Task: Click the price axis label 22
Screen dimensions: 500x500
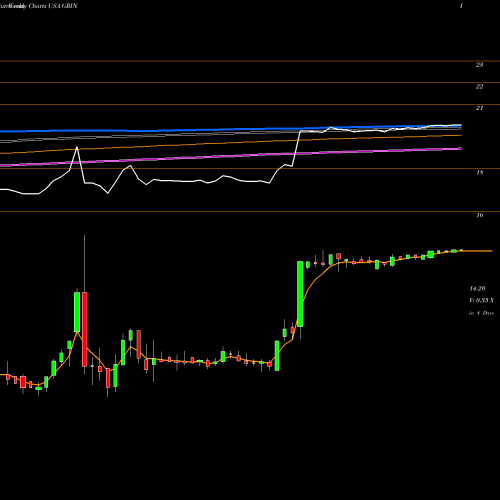Action: [x=479, y=87]
